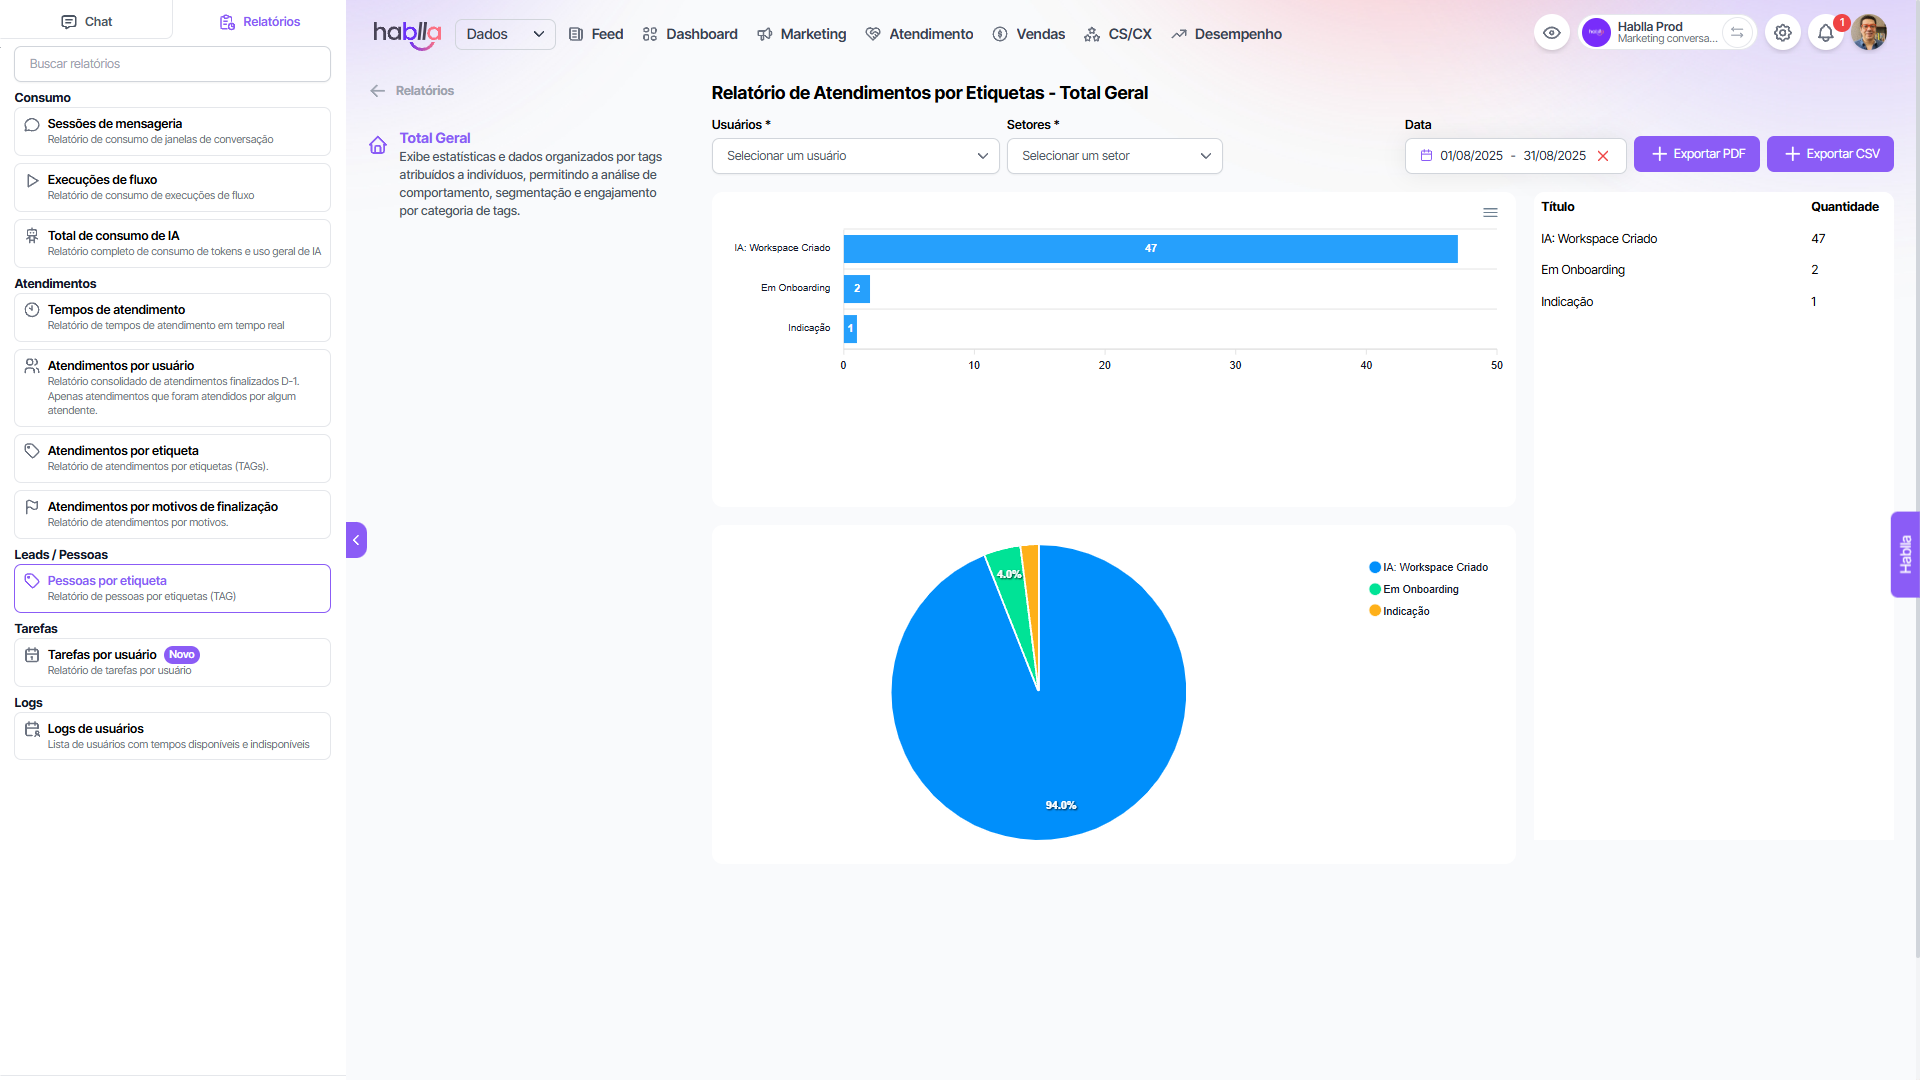Click the Total Geral home icon
Image resolution: width=1920 pixels, height=1080 pixels.
click(378, 145)
